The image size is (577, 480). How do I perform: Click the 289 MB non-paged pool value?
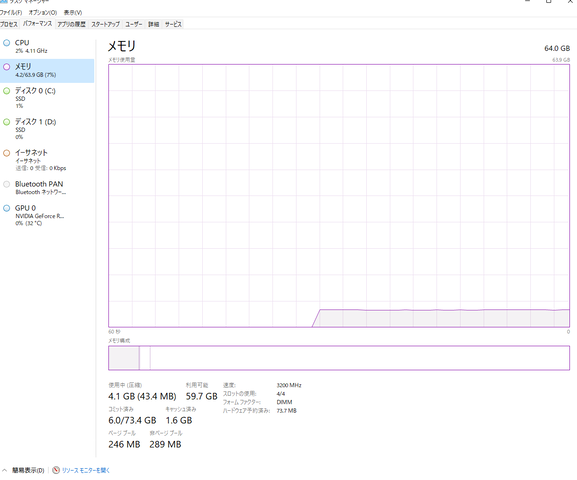pos(165,444)
